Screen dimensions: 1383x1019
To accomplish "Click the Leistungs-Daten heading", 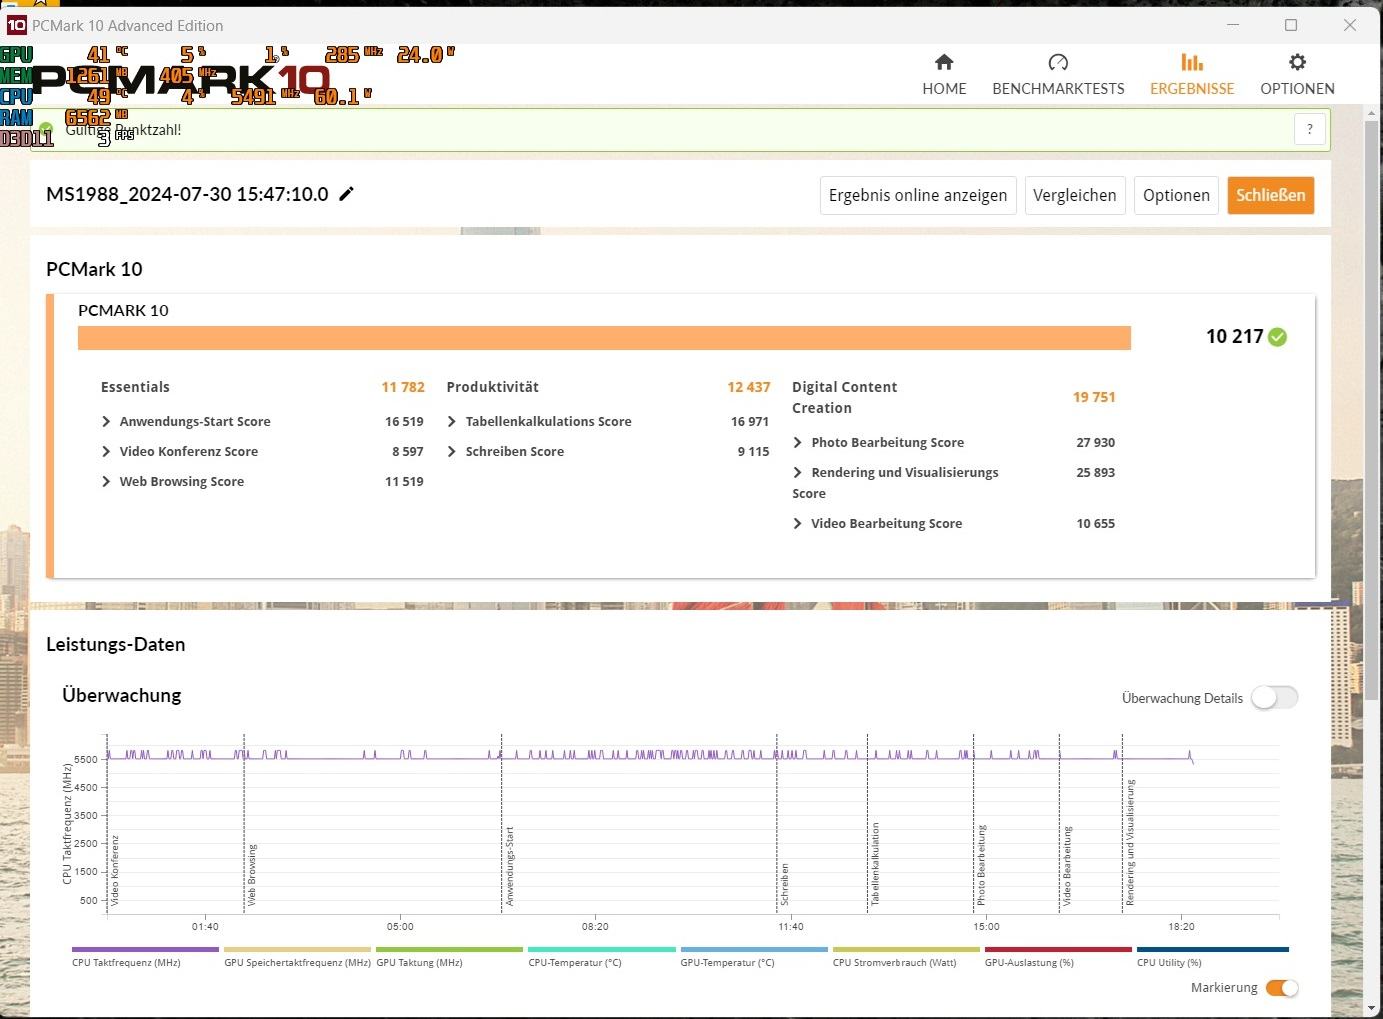I will click(116, 644).
